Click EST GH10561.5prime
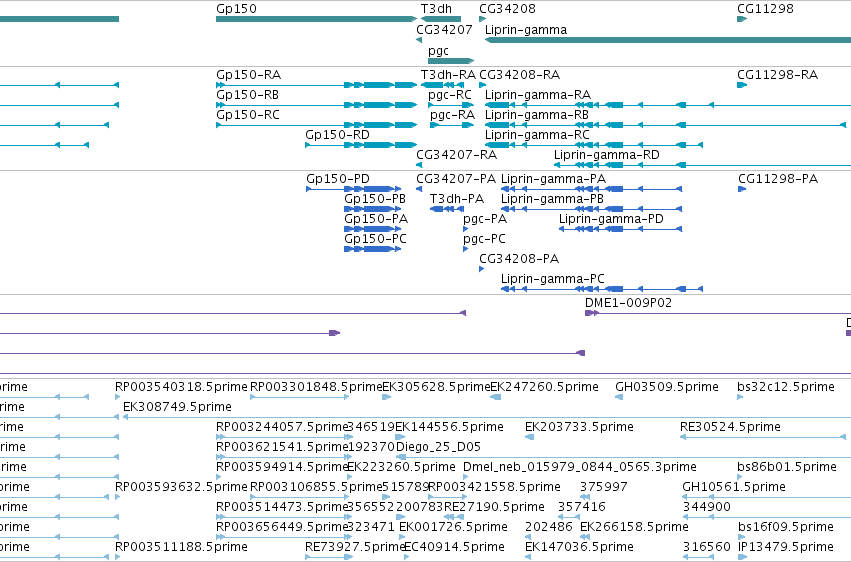 pos(734,488)
